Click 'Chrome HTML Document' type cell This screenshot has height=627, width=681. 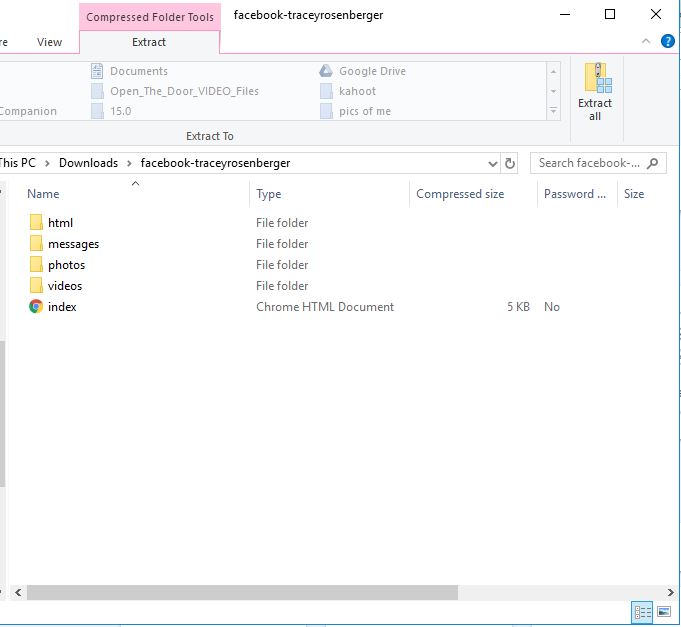[325, 307]
